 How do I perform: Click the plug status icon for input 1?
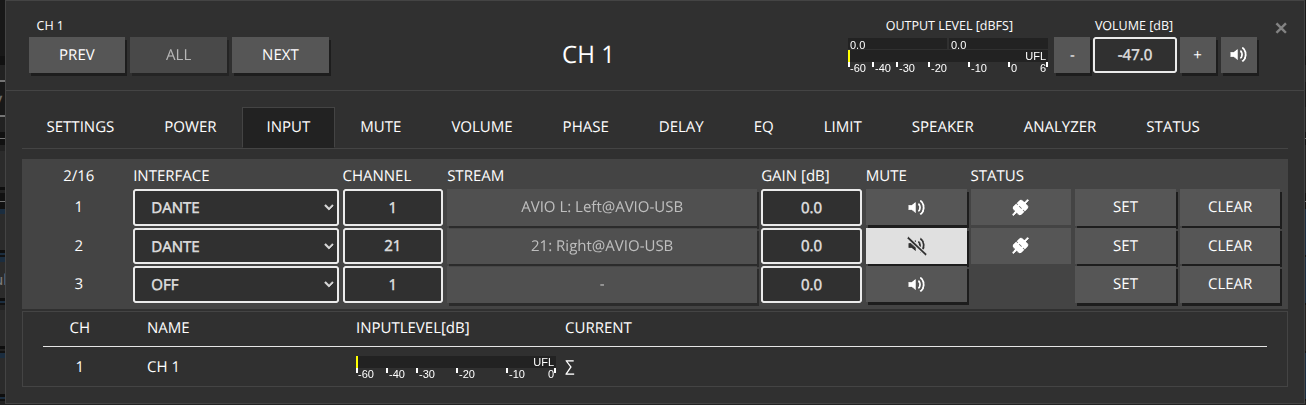tap(1020, 208)
